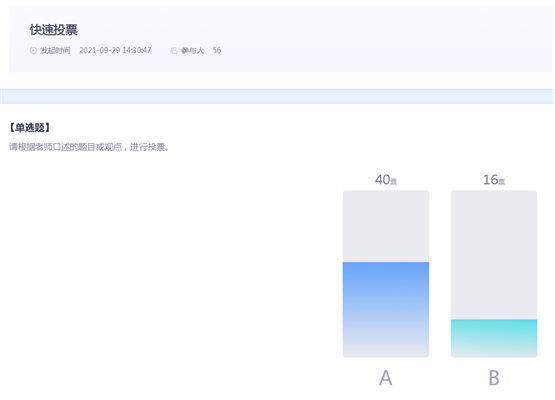Select option letter A

click(386, 378)
